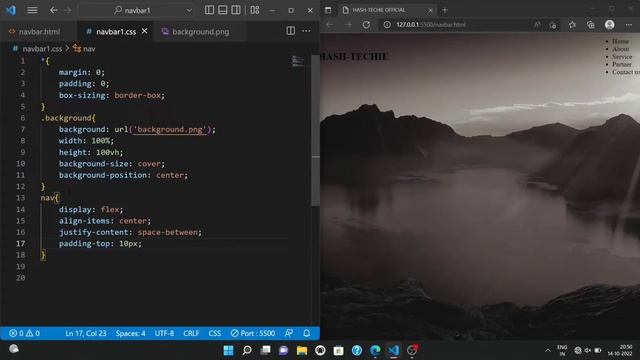Image resolution: width=640 pixels, height=360 pixels.
Task: Select the UTF-8 encoding indicator
Action: [x=164, y=333]
